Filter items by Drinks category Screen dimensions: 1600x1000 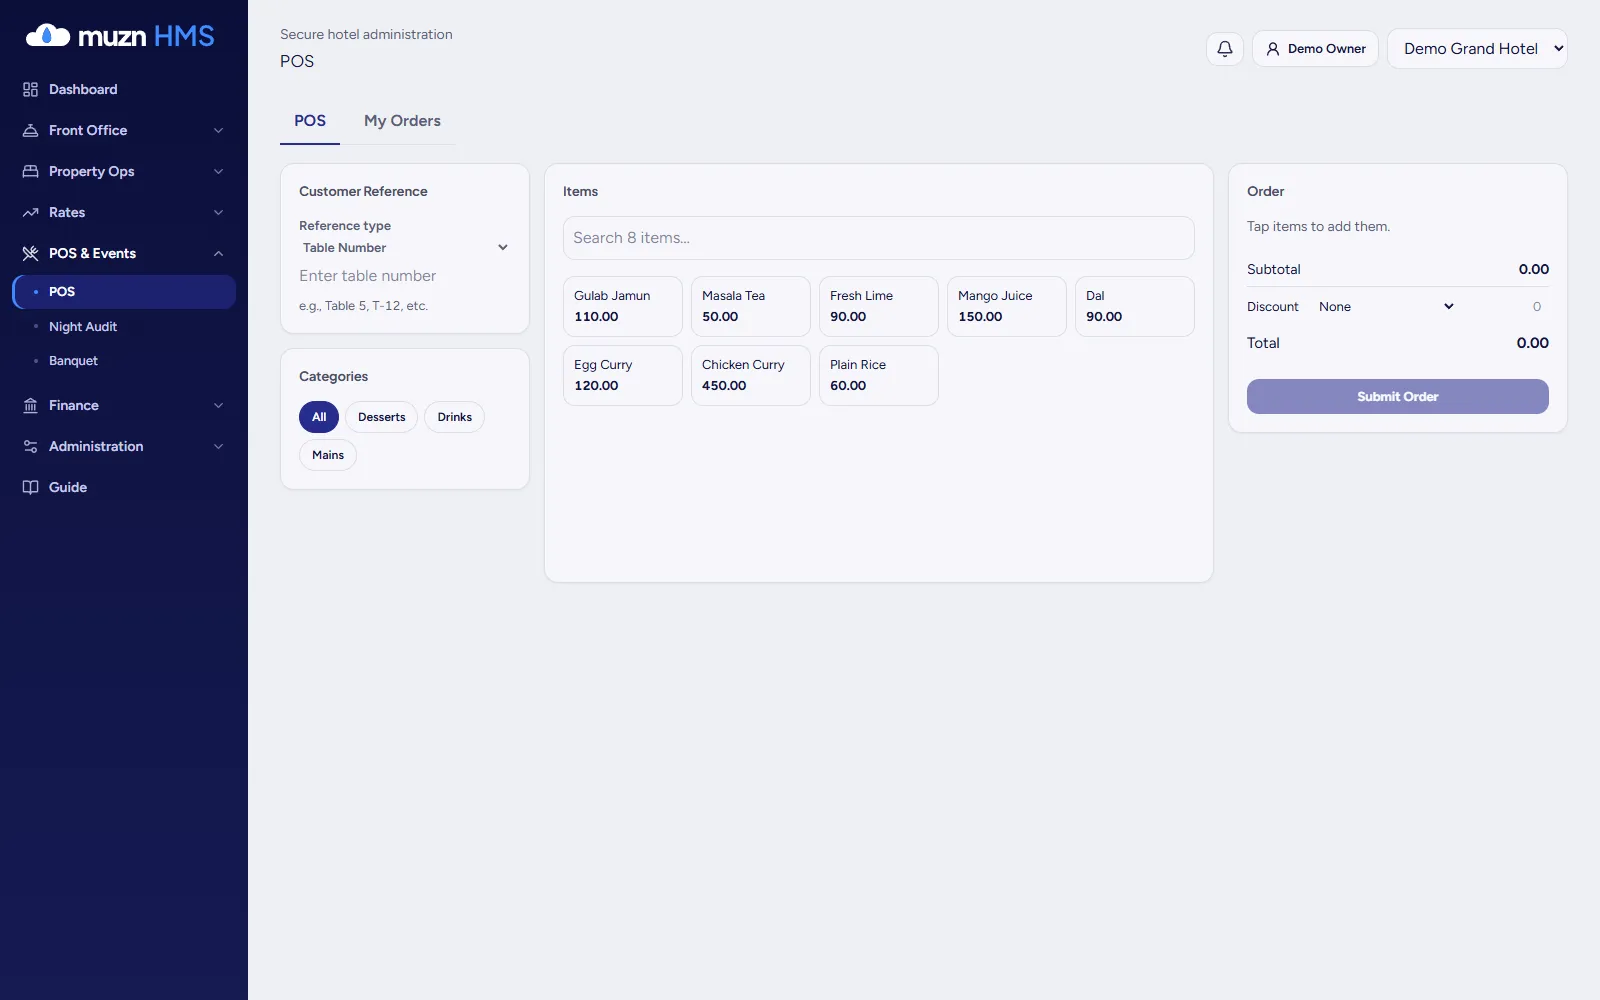(455, 417)
